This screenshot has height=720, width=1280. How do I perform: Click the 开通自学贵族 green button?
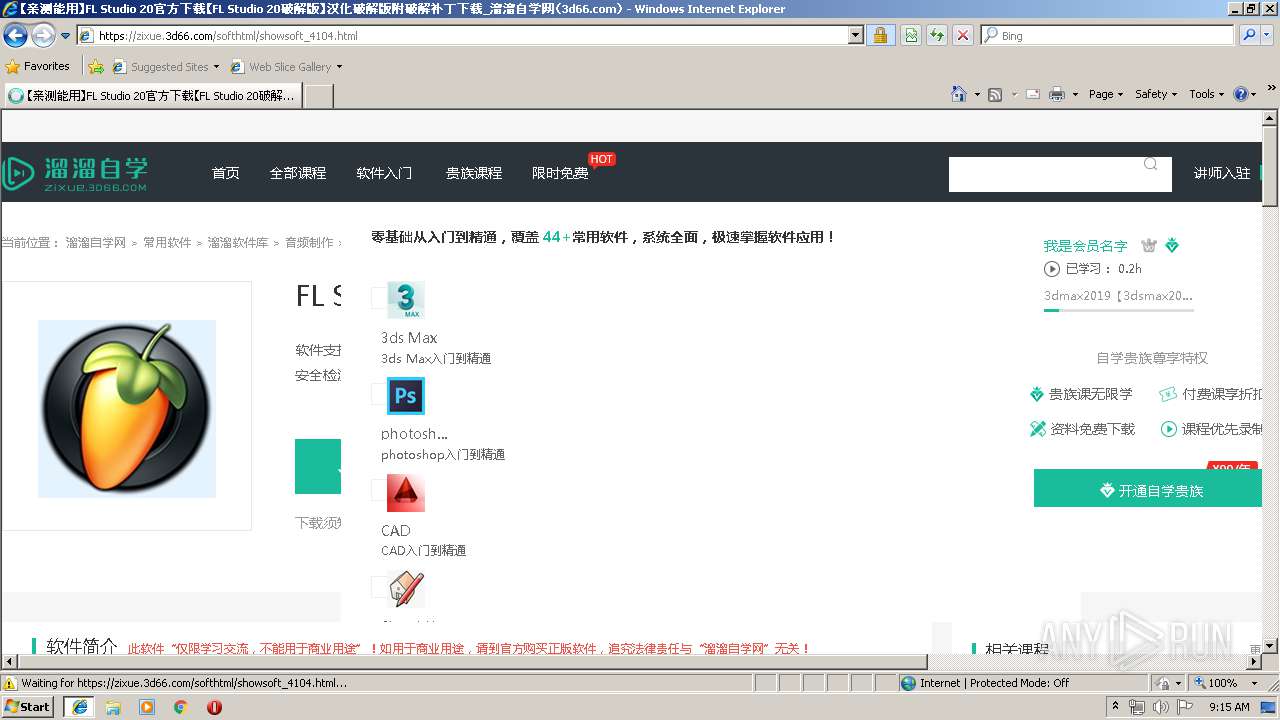coord(1148,489)
